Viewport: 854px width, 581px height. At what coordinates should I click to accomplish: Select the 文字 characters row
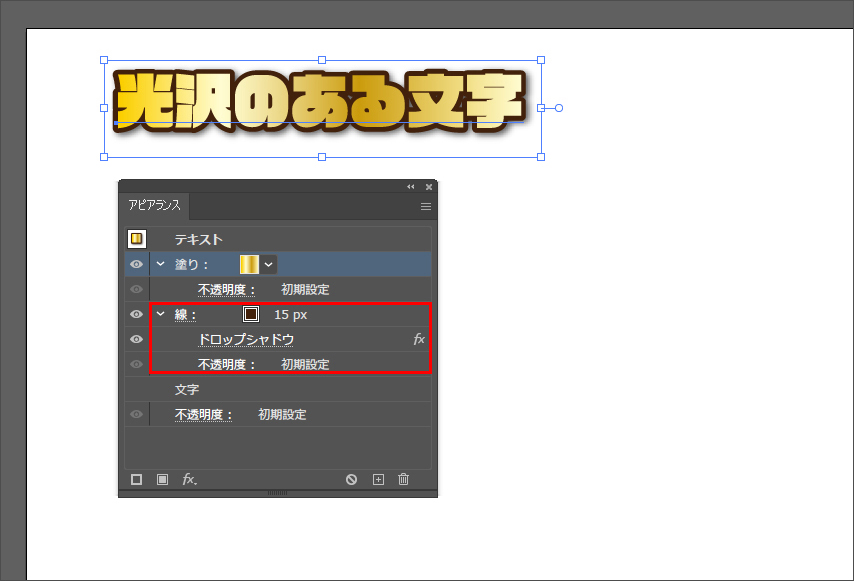[x=278, y=389]
